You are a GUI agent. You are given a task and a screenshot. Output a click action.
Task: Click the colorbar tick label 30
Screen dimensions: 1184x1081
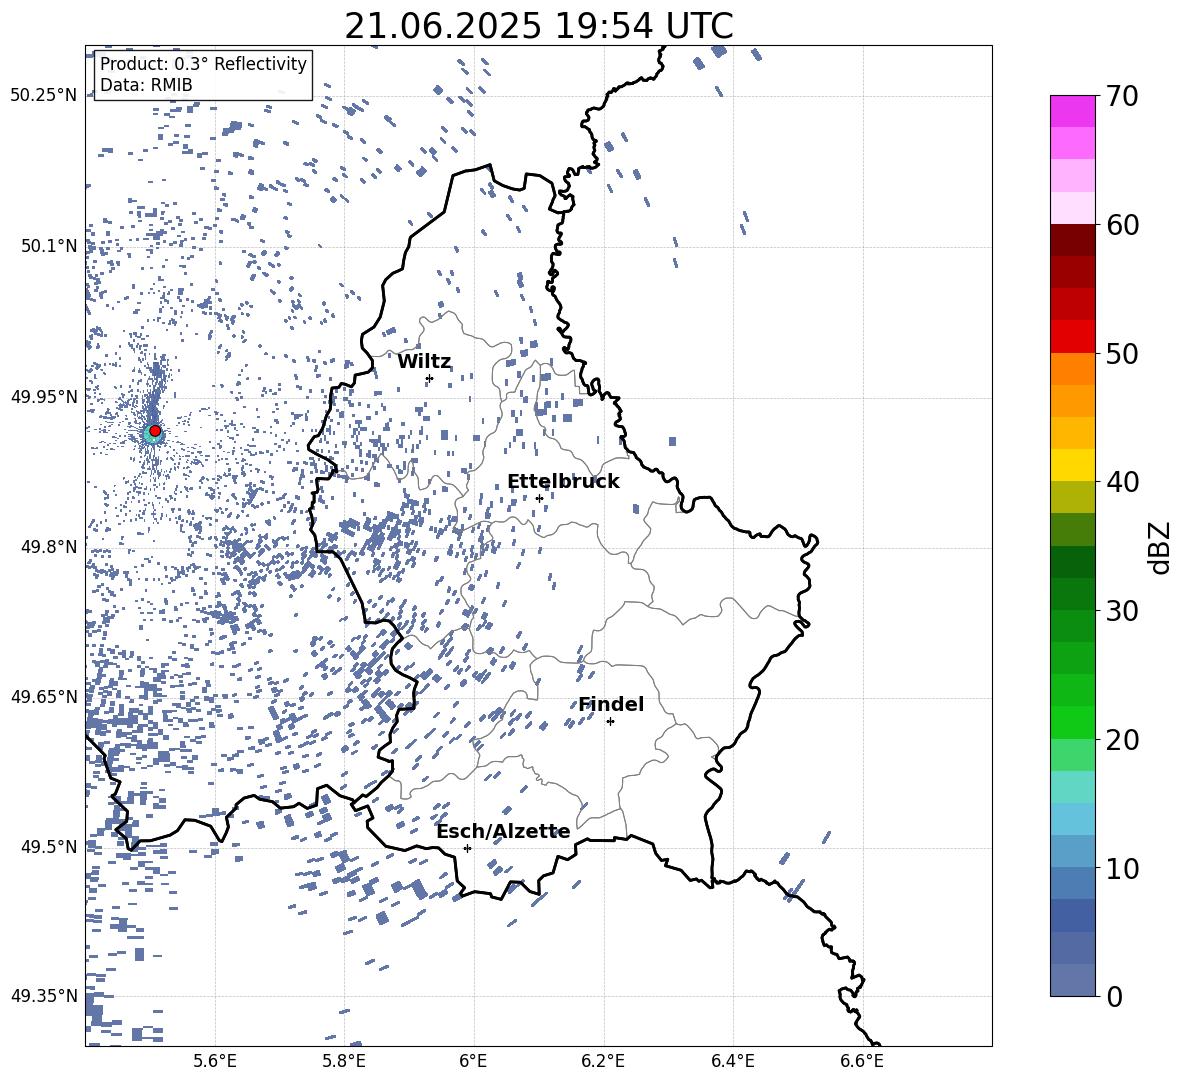coord(1122,611)
